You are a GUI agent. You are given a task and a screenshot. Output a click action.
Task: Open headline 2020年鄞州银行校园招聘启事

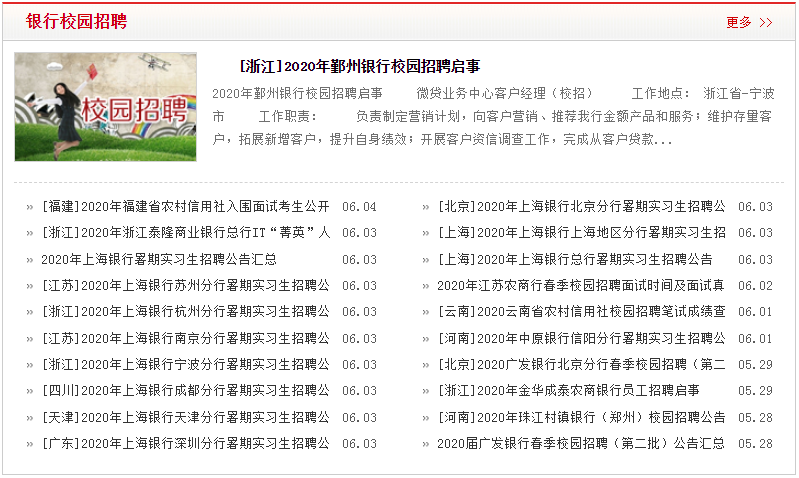click(x=360, y=66)
